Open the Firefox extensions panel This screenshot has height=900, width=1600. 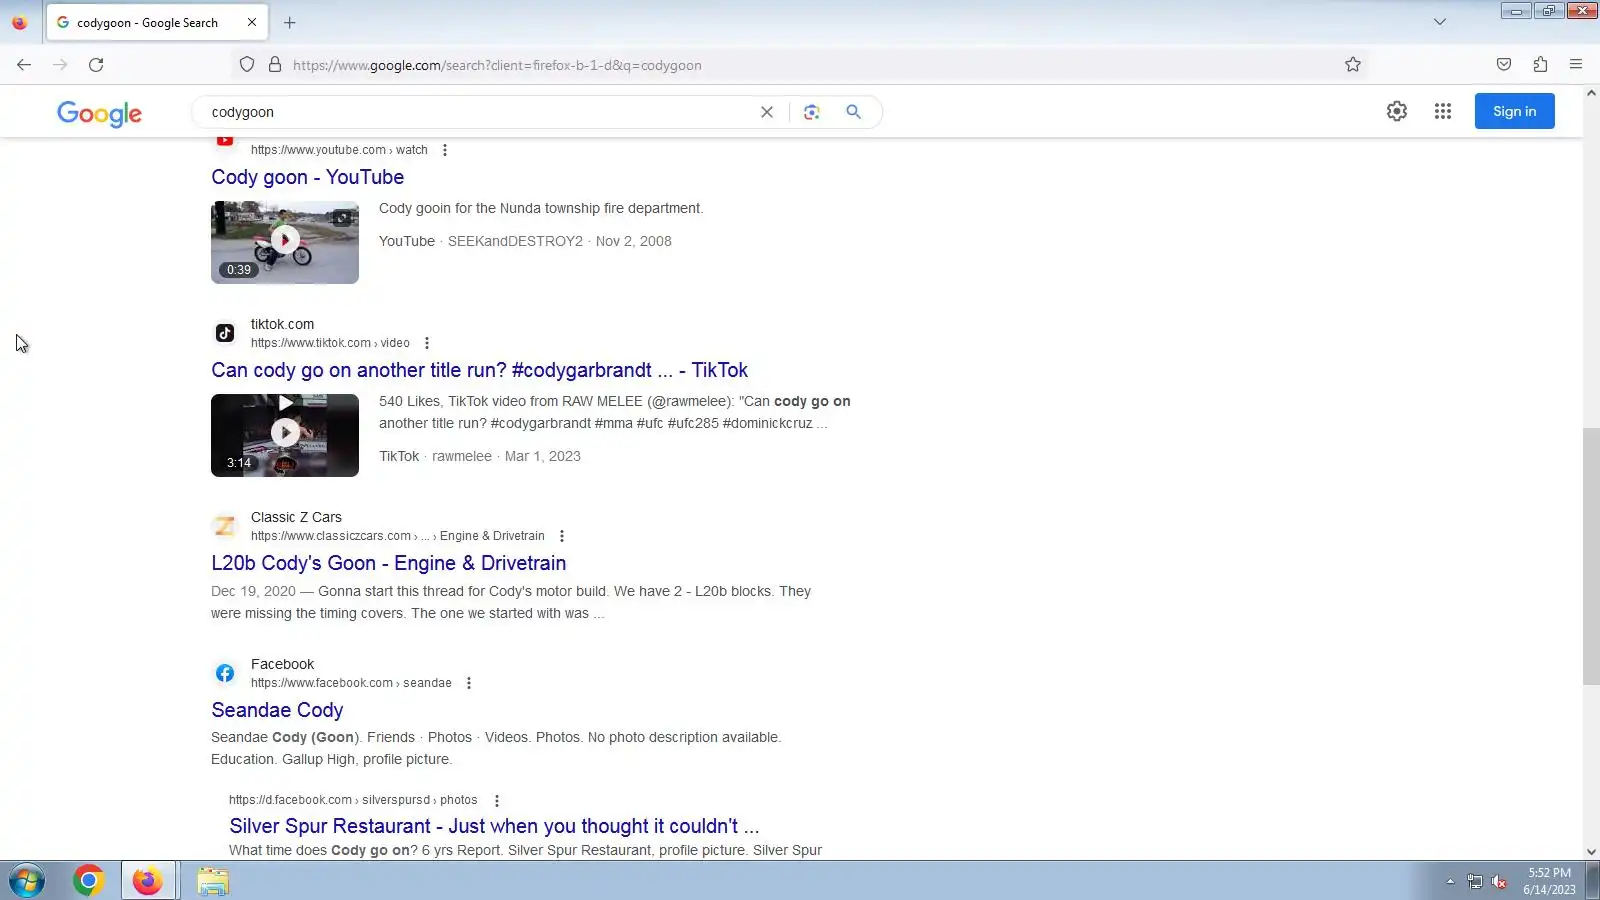pyautogui.click(x=1540, y=65)
